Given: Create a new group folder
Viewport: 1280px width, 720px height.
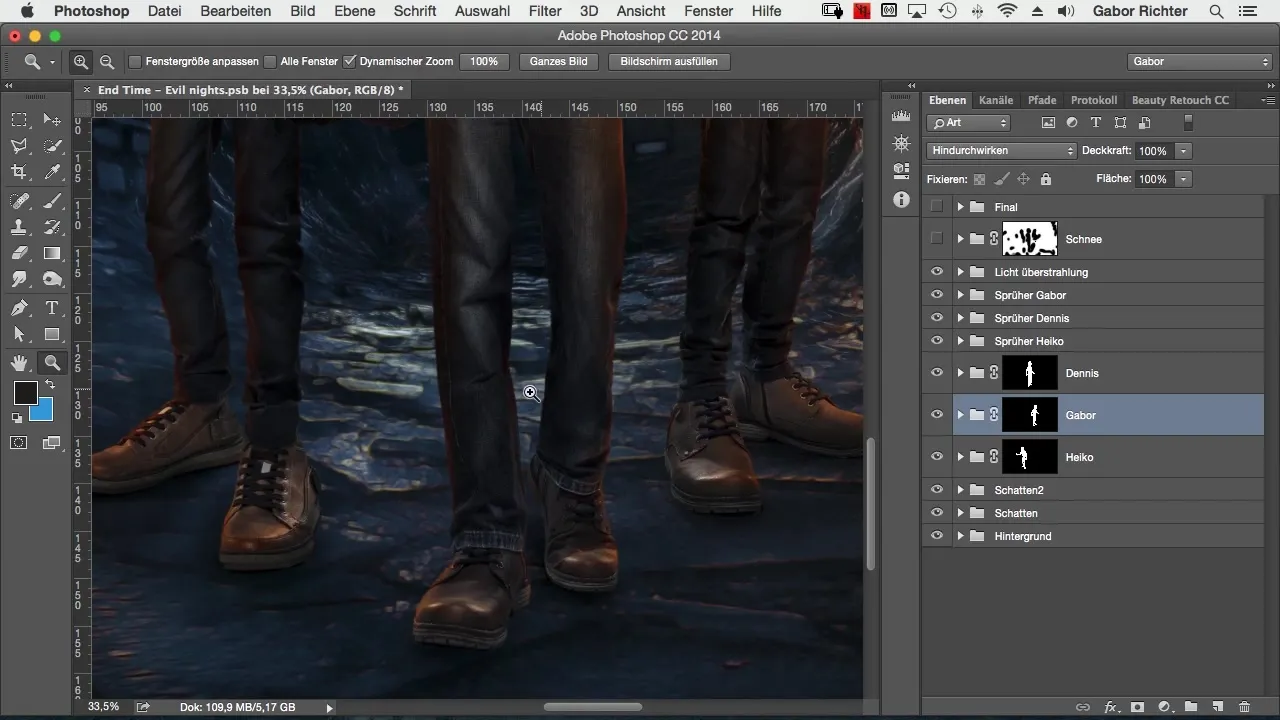Looking at the screenshot, I should point(1191,707).
